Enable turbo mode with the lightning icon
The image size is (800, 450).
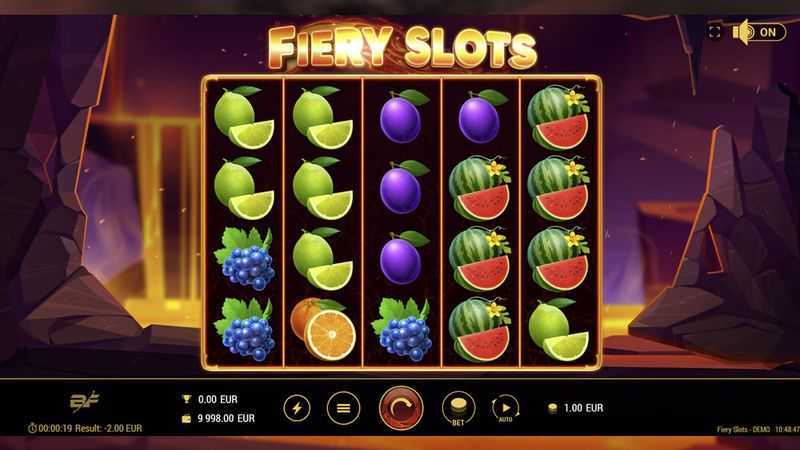(x=297, y=408)
